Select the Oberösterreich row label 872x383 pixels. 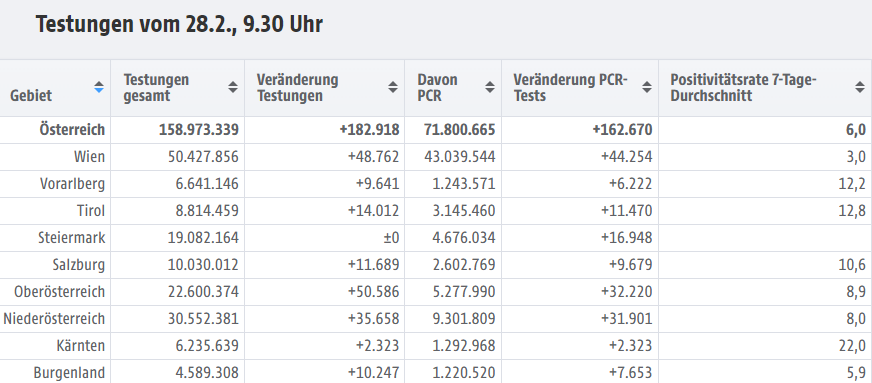point(60,292)
